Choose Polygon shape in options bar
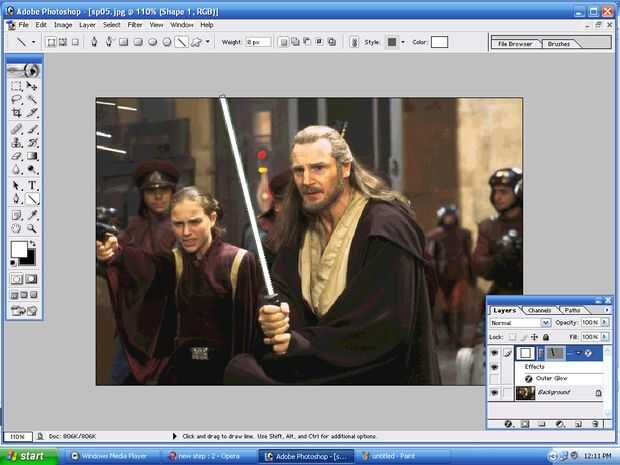The image size is (620, 465). coord(167,42)
